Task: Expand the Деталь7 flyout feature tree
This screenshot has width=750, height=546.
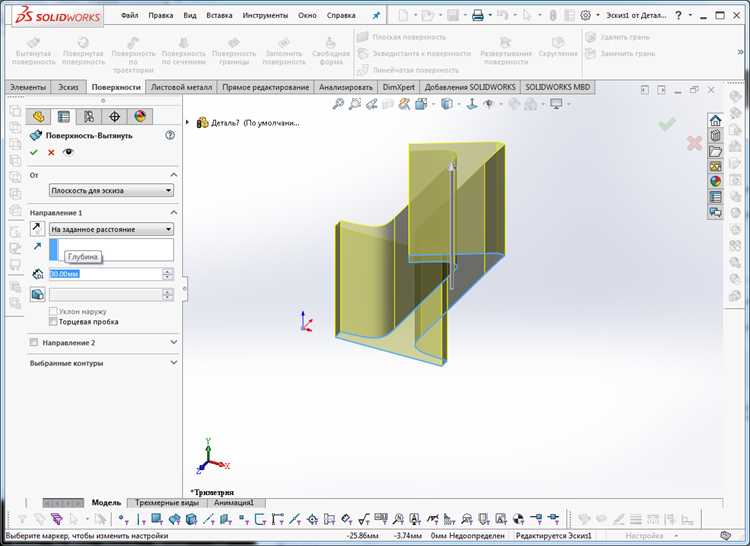Action: 188,123
